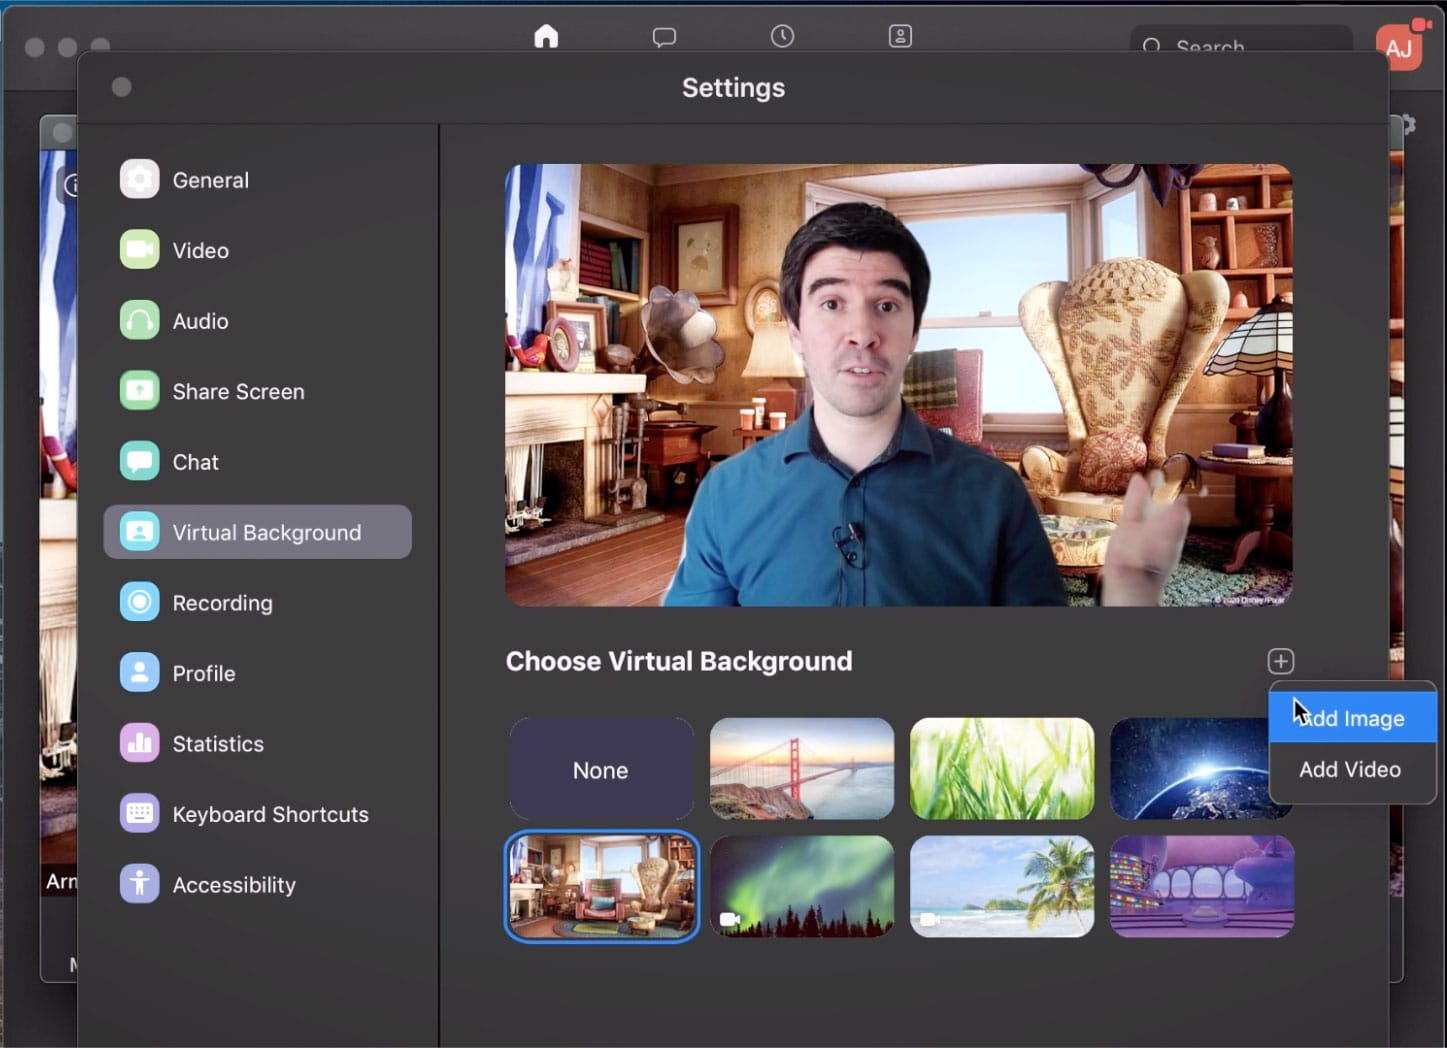Switch to Recording settings label

click(222, 603)
